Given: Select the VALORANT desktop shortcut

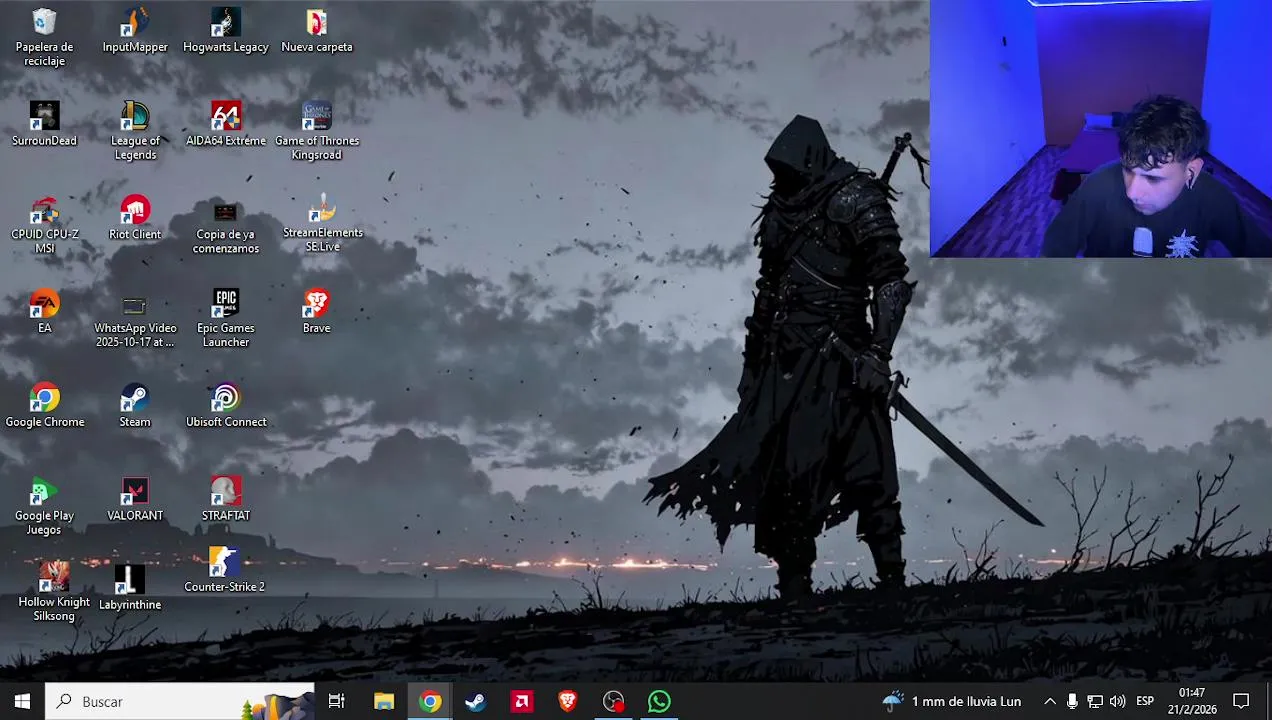Looking at the screenshot, I should [135, 499].
